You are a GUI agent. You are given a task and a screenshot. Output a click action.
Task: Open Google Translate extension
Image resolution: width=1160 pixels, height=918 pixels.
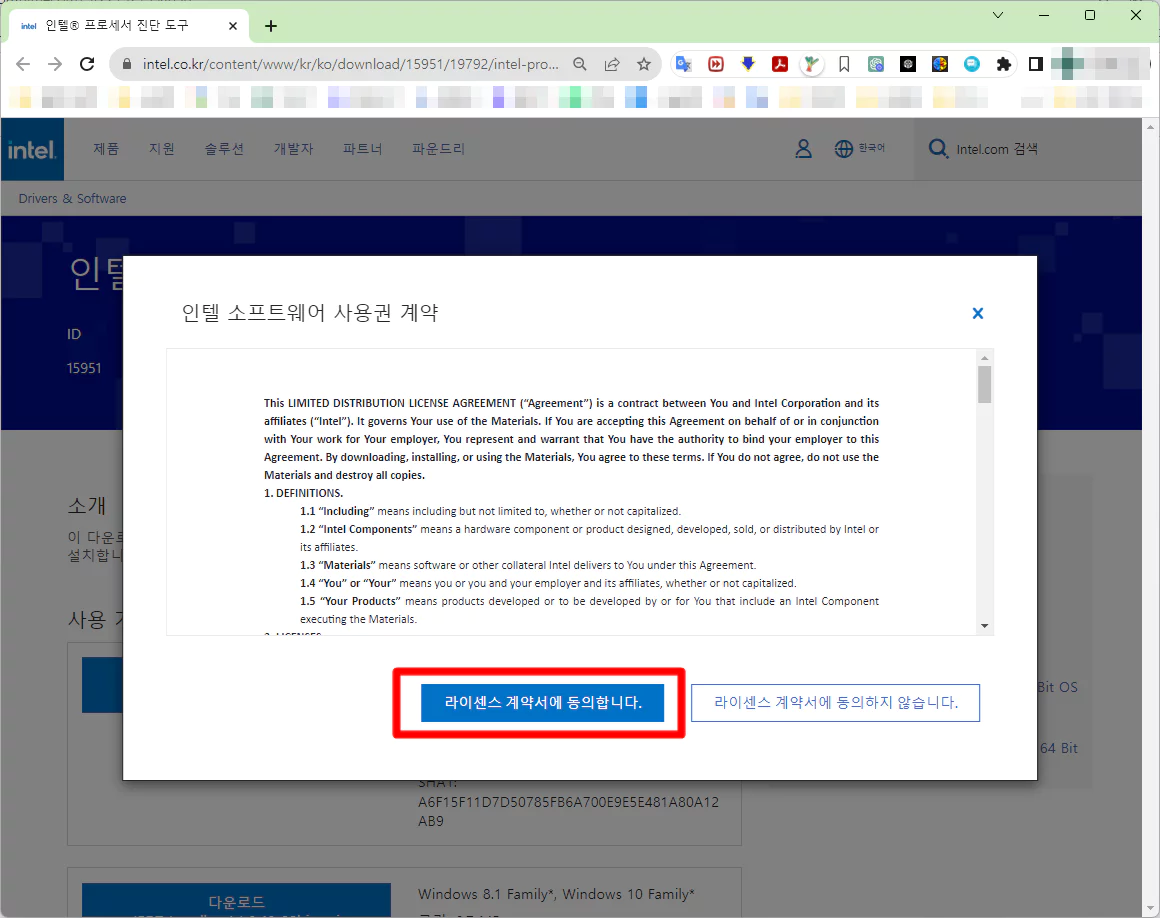click(x=684, y=64)
